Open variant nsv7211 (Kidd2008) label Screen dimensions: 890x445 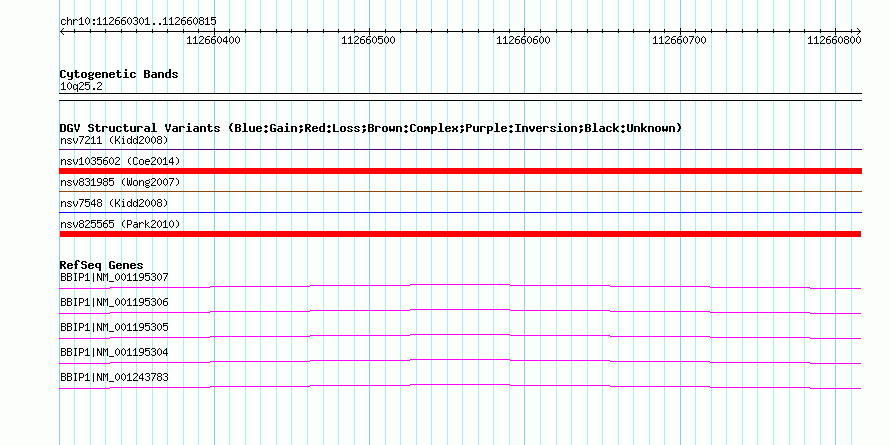click(114, 140)
